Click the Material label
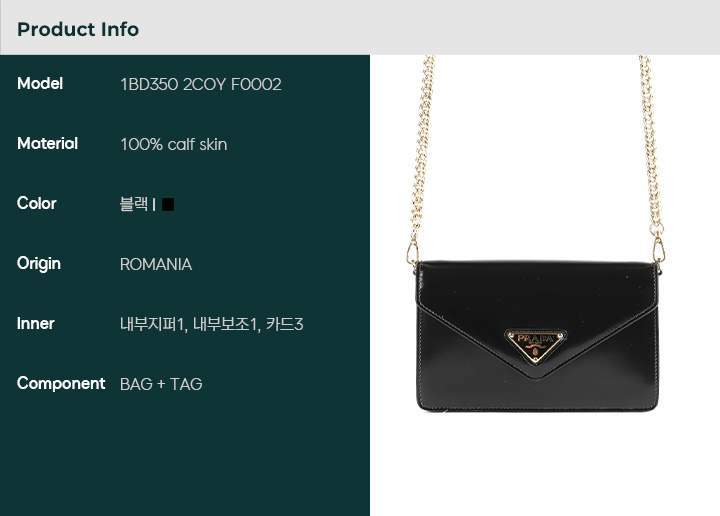Viewport: 720px width, 516px height. (x=47, y=144)
